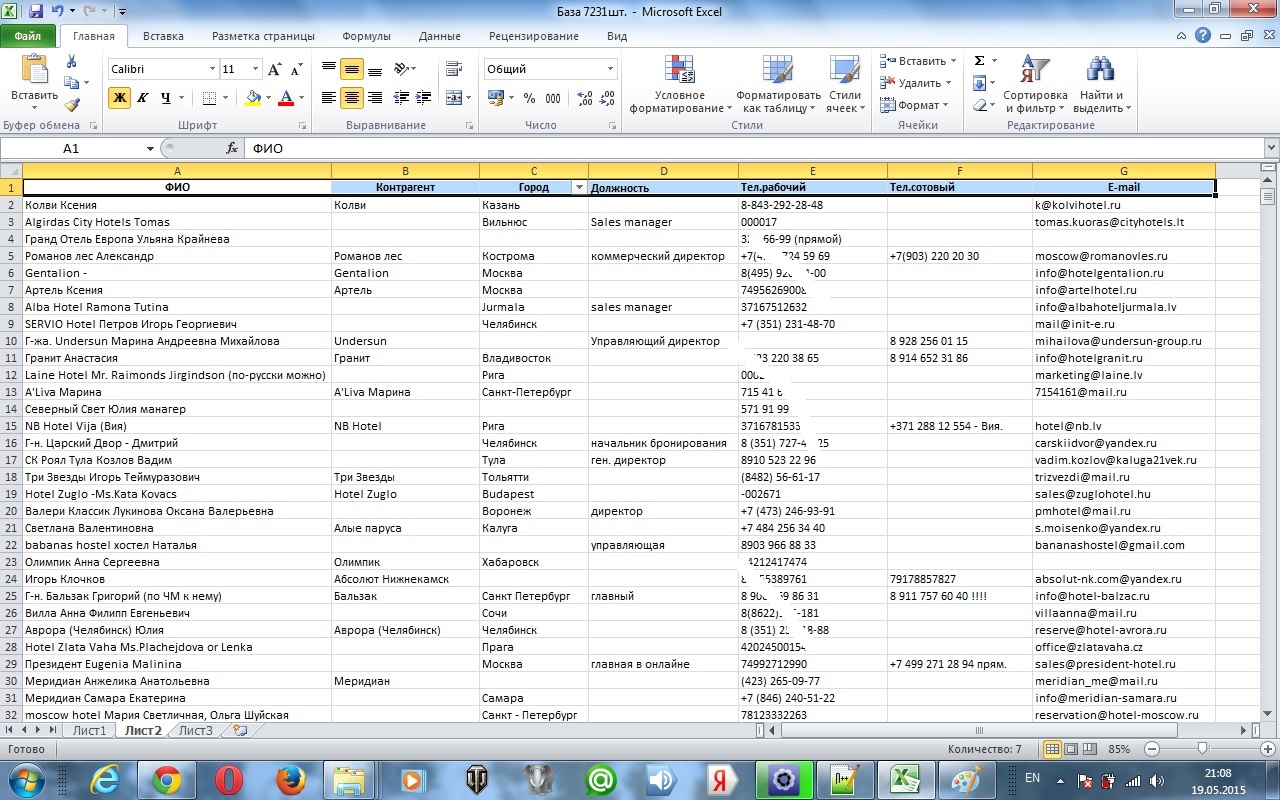This screenshot has height=800, width=1280.
Task: Click the wrap text icon
Action: [454, 69]
